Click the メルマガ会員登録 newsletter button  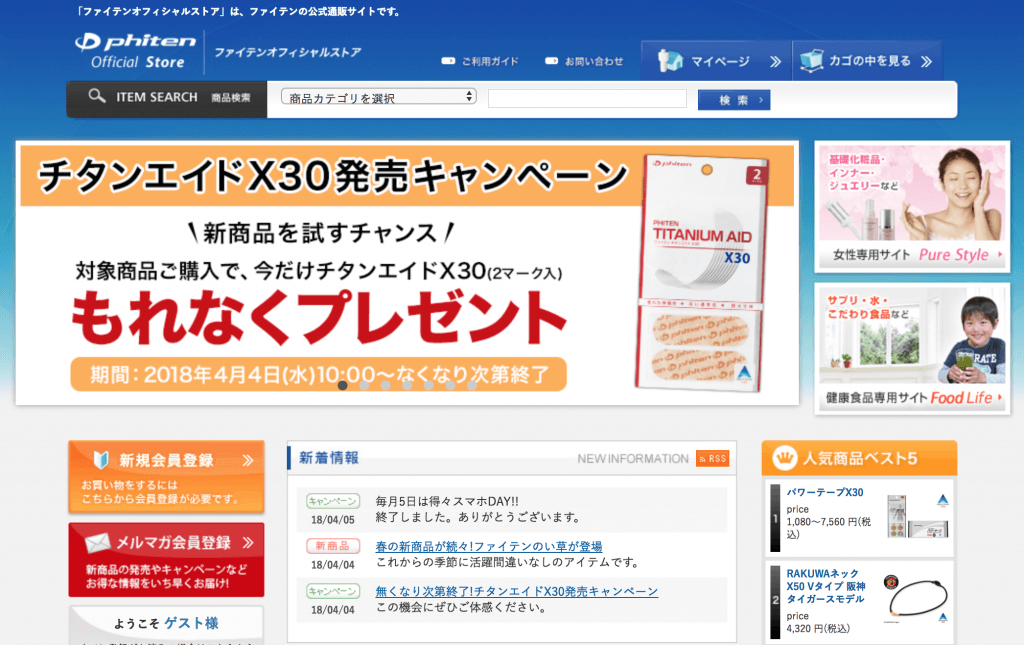(167, 559)
